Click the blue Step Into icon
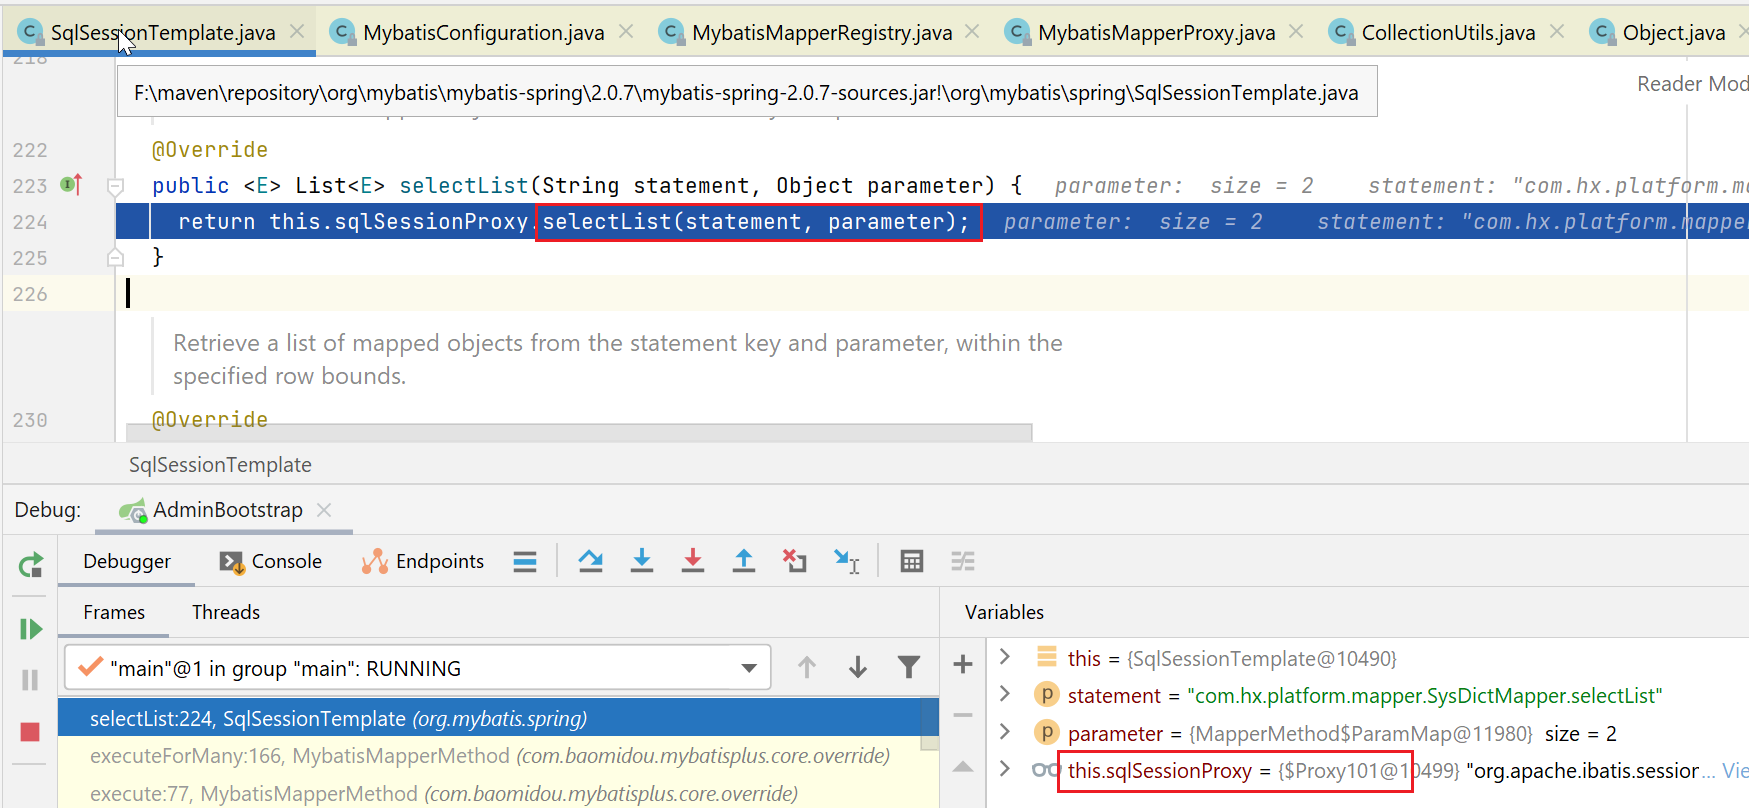This screenshot has height=808, width=1749. (642, 561)
